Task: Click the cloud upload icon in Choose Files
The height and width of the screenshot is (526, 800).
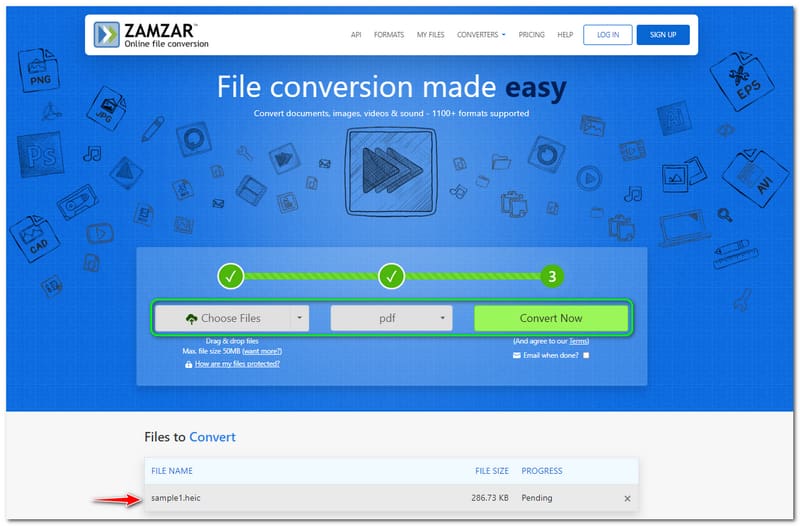Action: point(191,319)
